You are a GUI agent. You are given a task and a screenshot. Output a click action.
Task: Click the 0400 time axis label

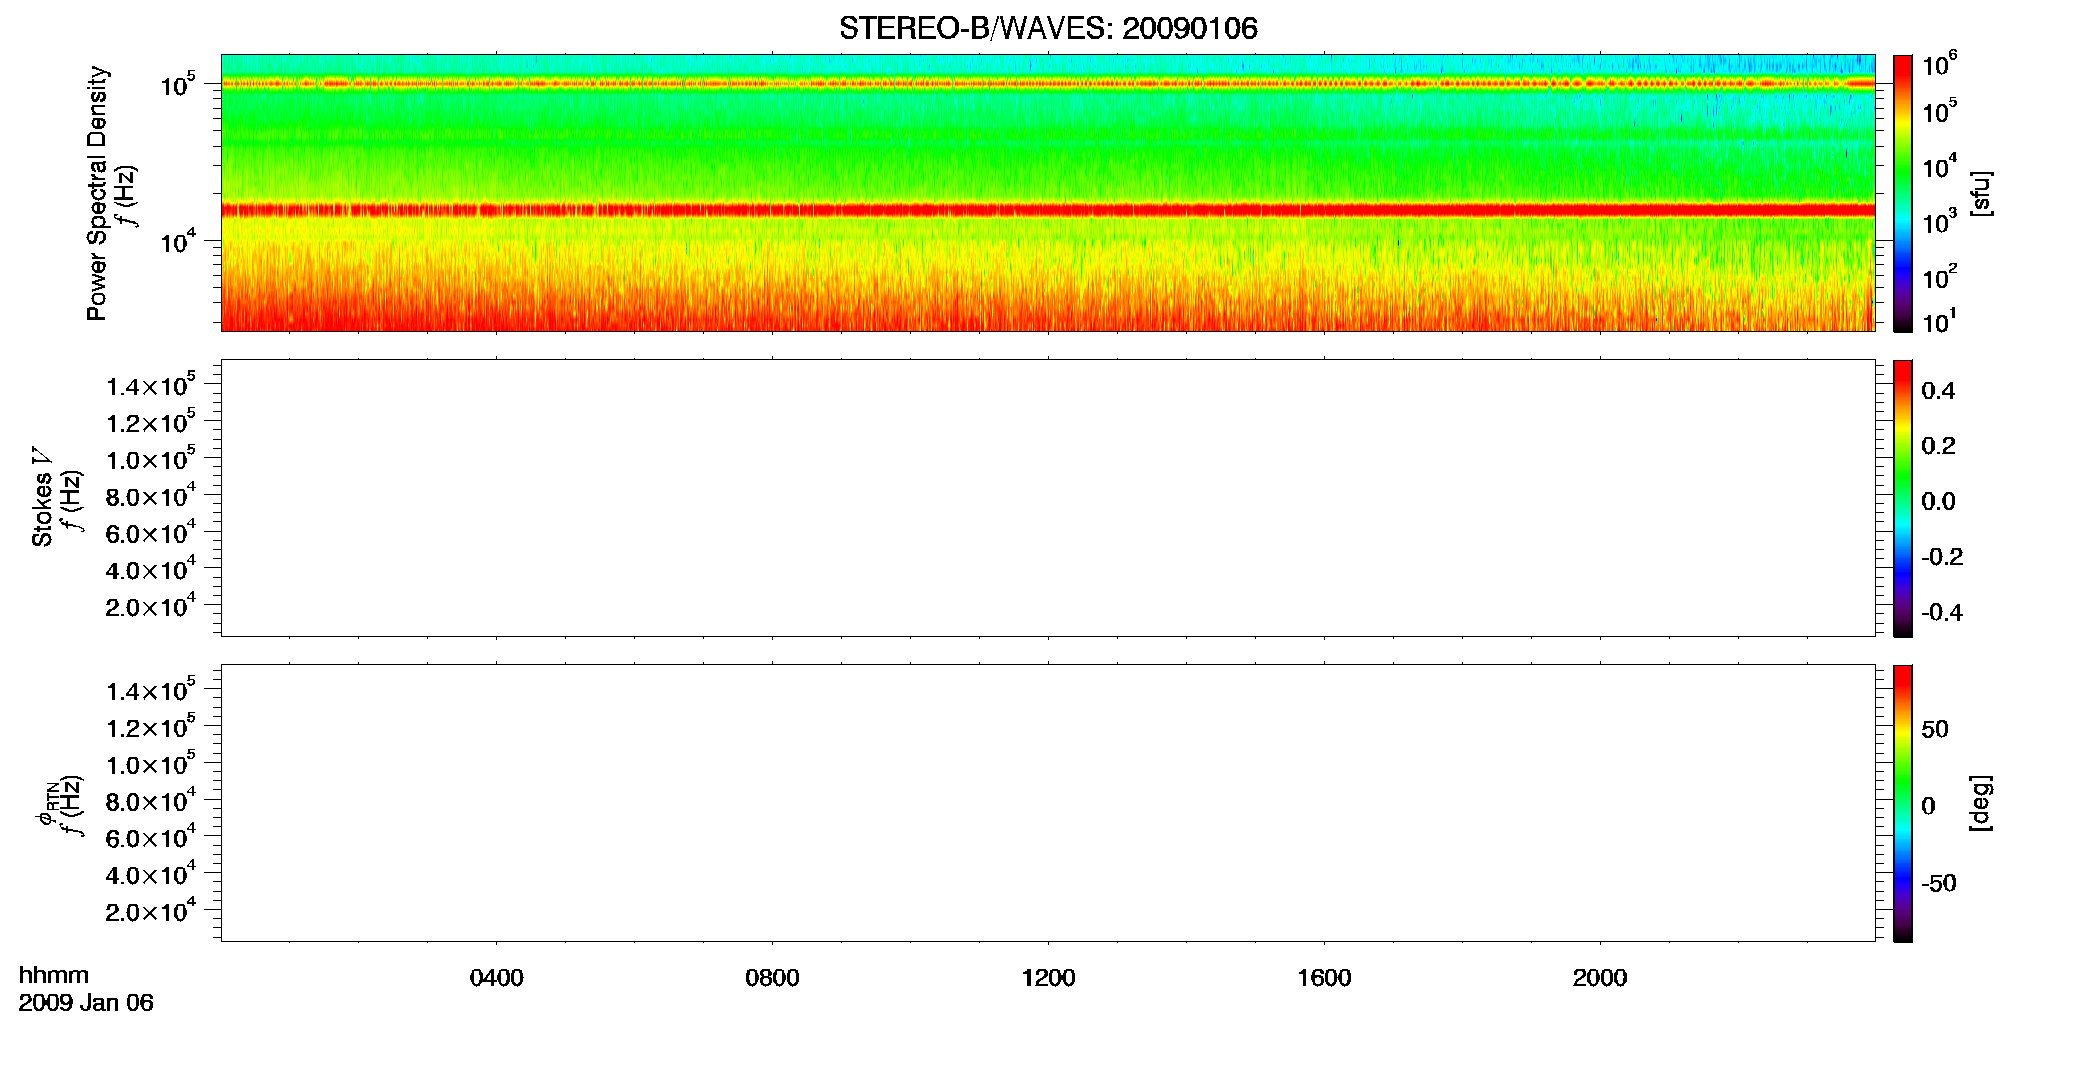[496, 978]
